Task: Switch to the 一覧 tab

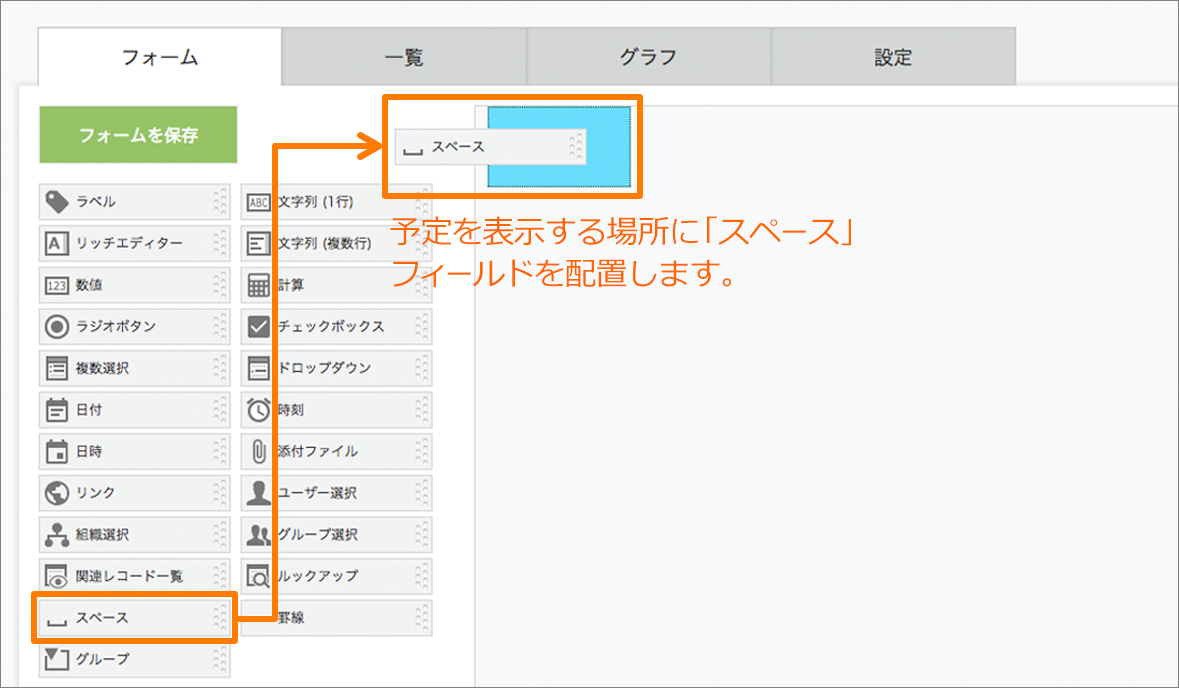Action: [x=406, y=57]
